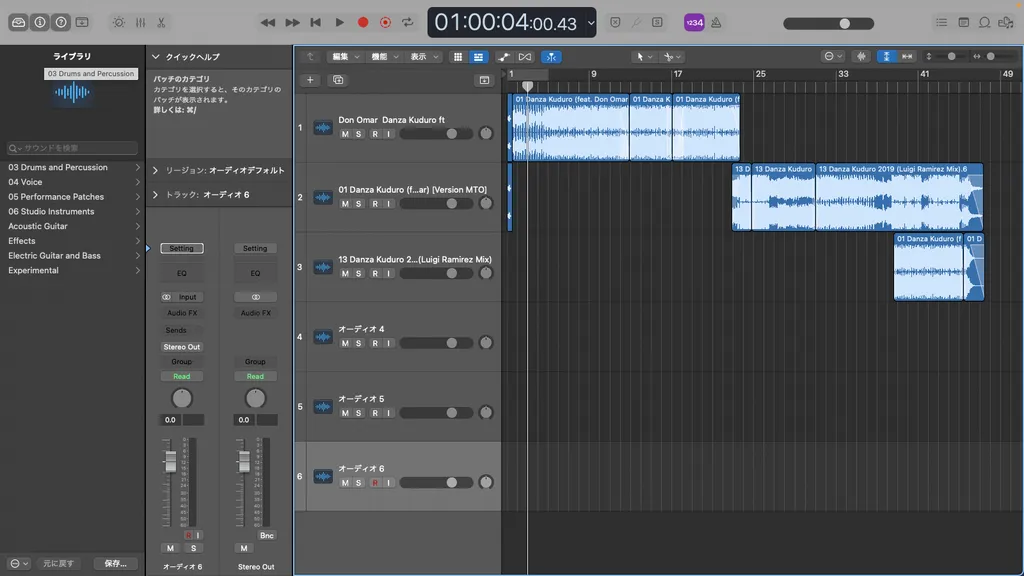This screenshot has width=1024, height=576.
Task: Select 04 Voice in the library
Action: (73, 182)
